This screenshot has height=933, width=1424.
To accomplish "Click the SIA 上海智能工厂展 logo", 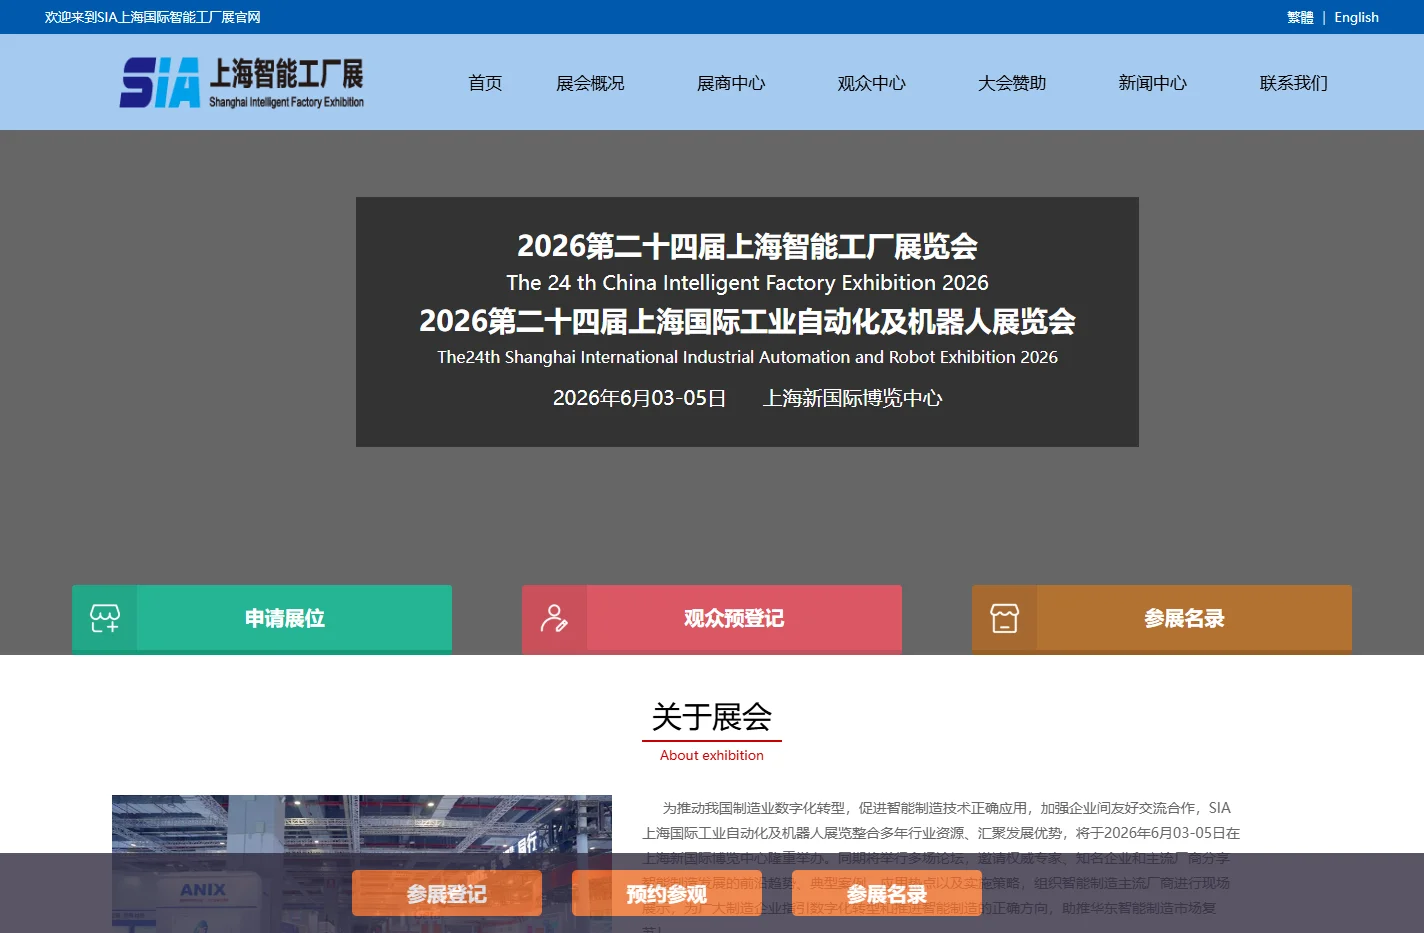I will (x=242, y=82).
